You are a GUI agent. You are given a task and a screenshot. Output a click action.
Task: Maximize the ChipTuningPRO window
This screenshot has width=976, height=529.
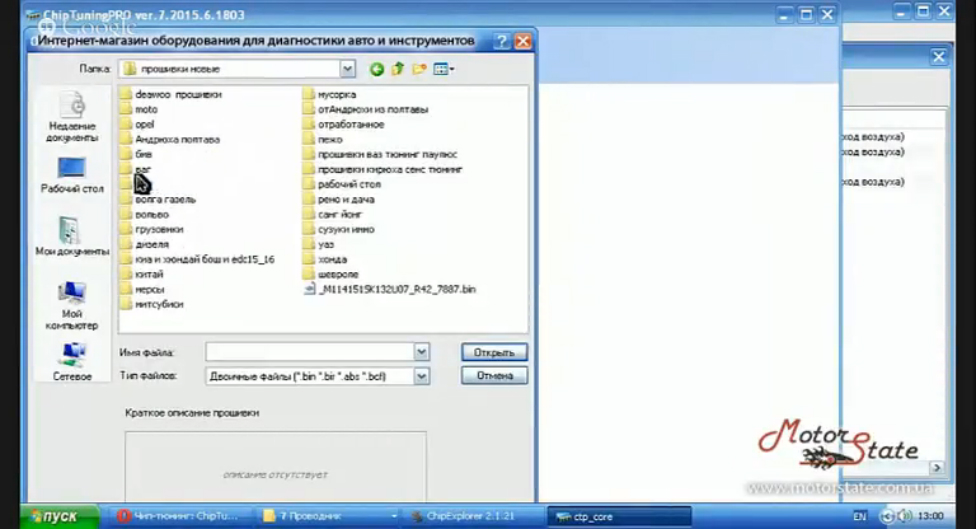806,14
